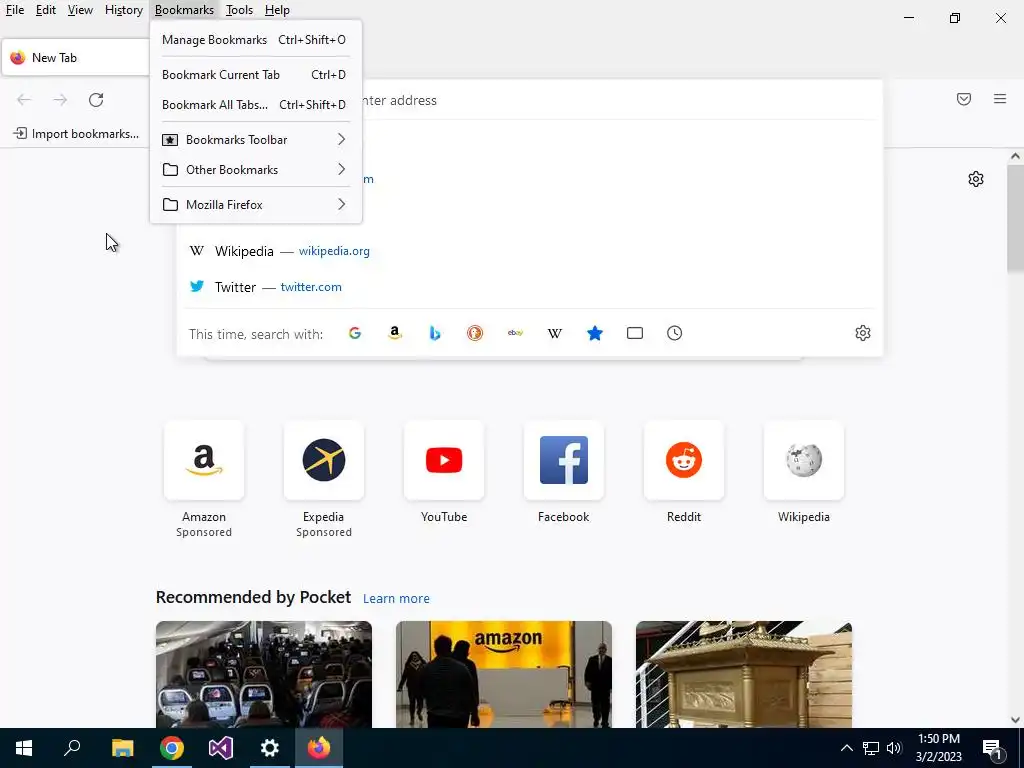Search with Google icon
The height and width of the screenshot is (768, 1024).
click(x=355, y=333)
